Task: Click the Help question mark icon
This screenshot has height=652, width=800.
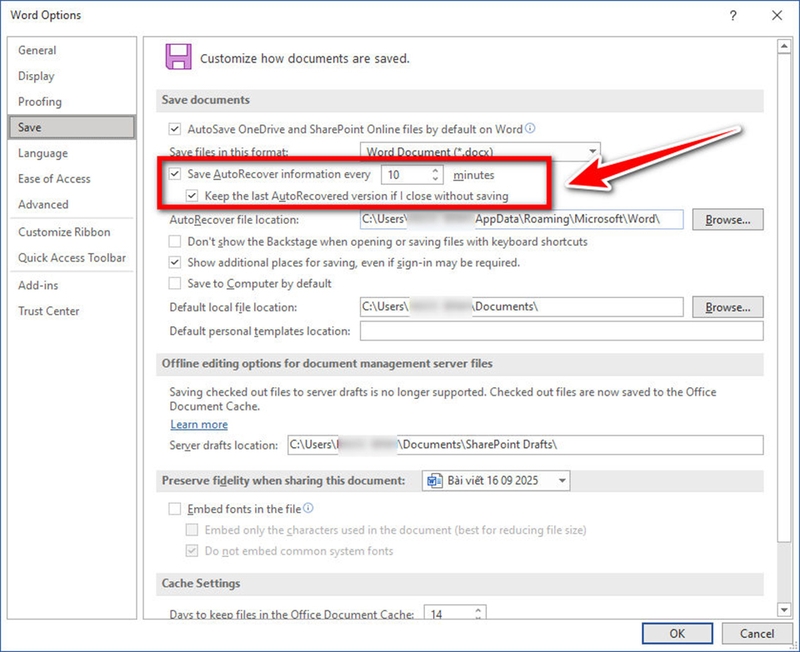Action: 733,15
